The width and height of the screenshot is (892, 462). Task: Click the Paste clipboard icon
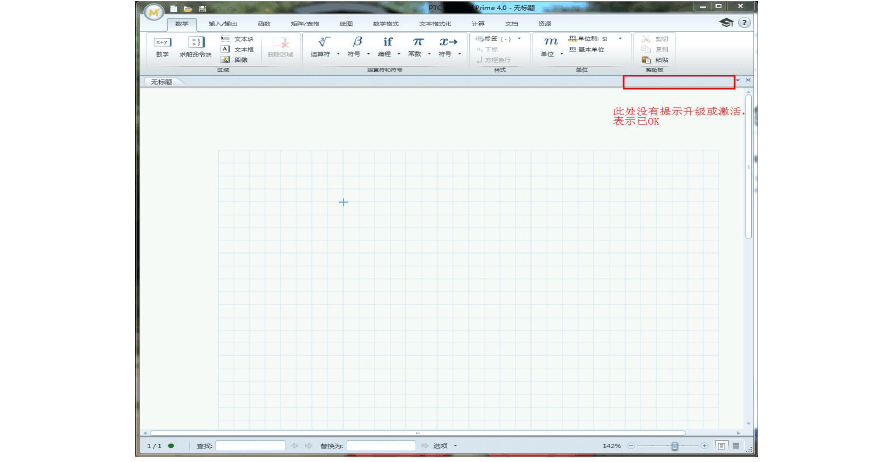pos(646,60)
